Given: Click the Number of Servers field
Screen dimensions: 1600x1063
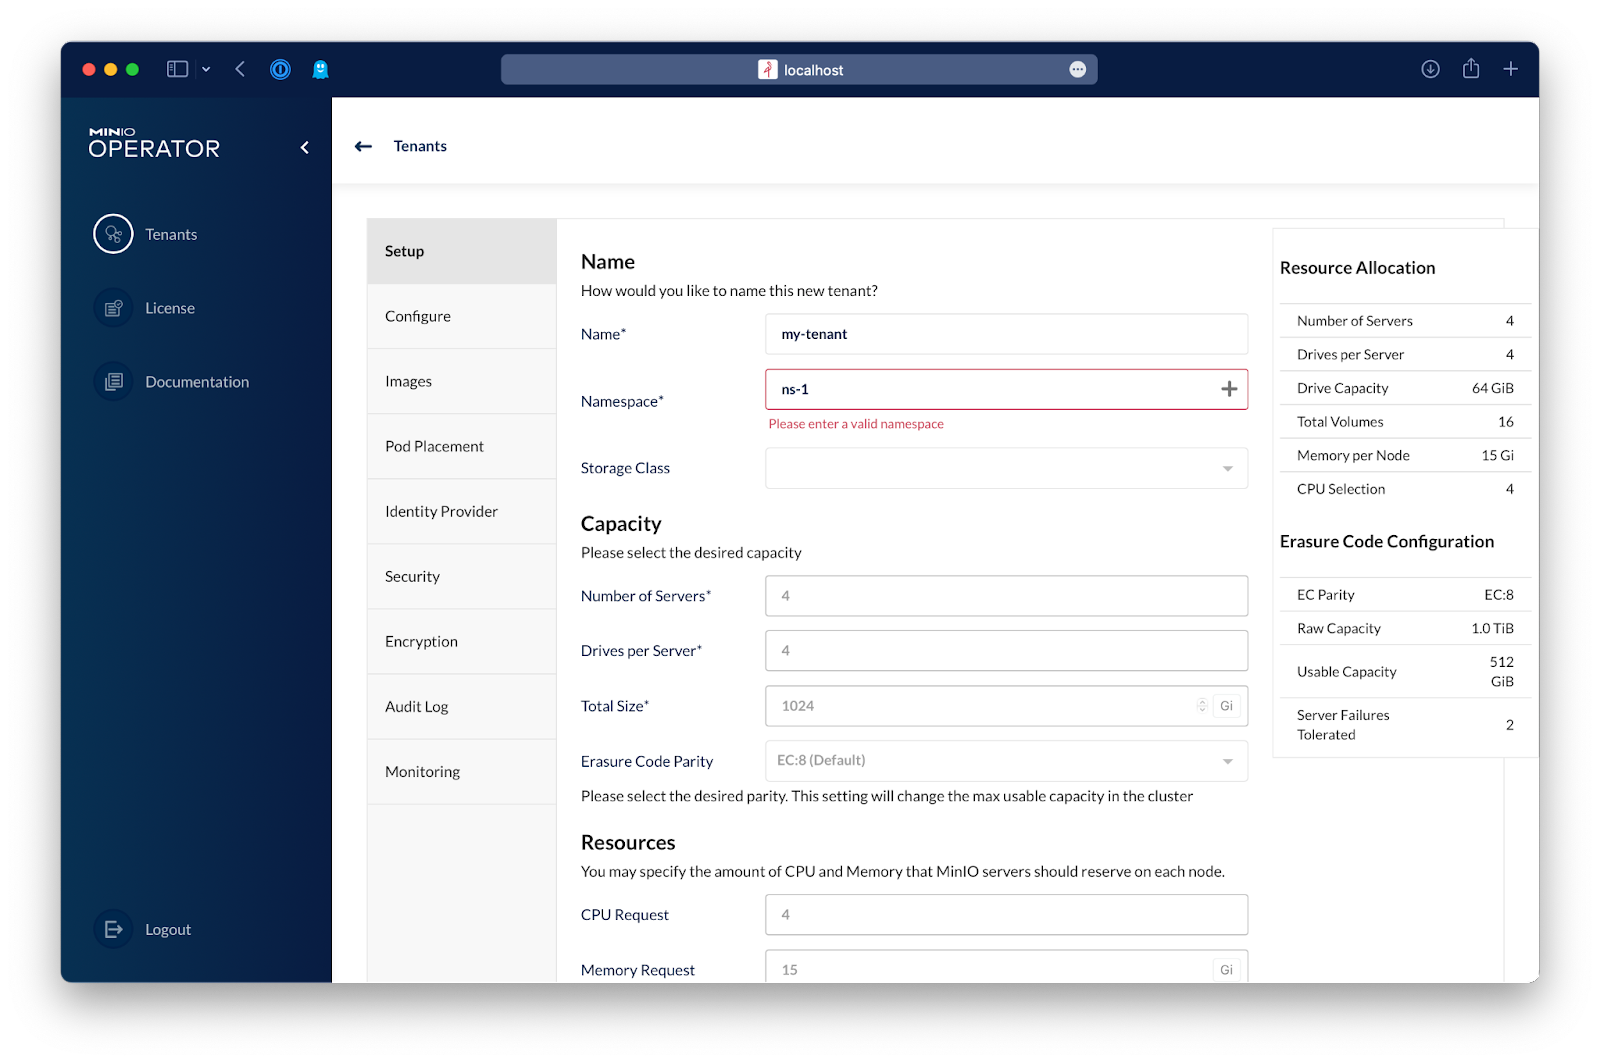Looking at the screenshot, I should [1006, 596].
